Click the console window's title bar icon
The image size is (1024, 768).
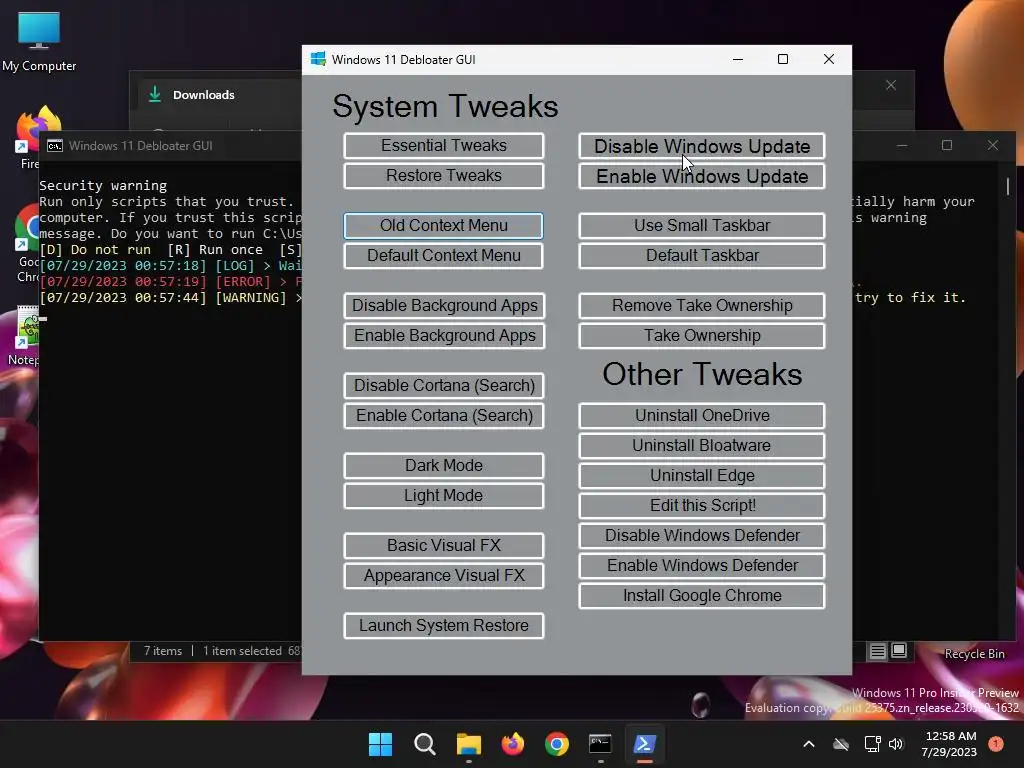point(55,146)
